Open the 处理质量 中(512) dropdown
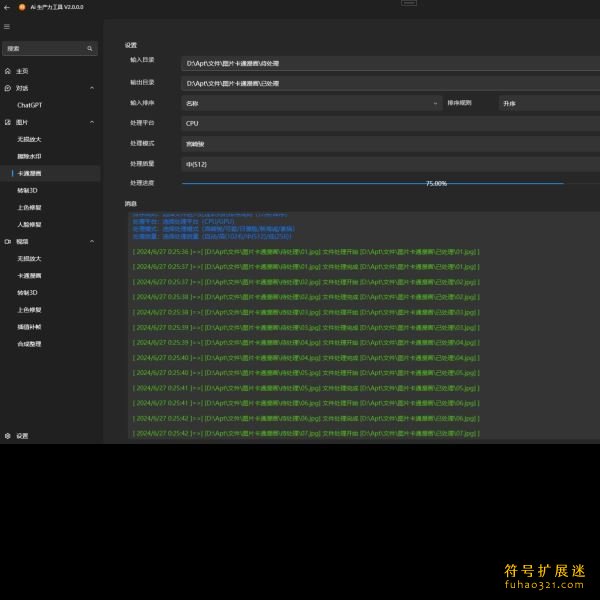Viewport: 600px width, 600px height. (x=390, y=164)
